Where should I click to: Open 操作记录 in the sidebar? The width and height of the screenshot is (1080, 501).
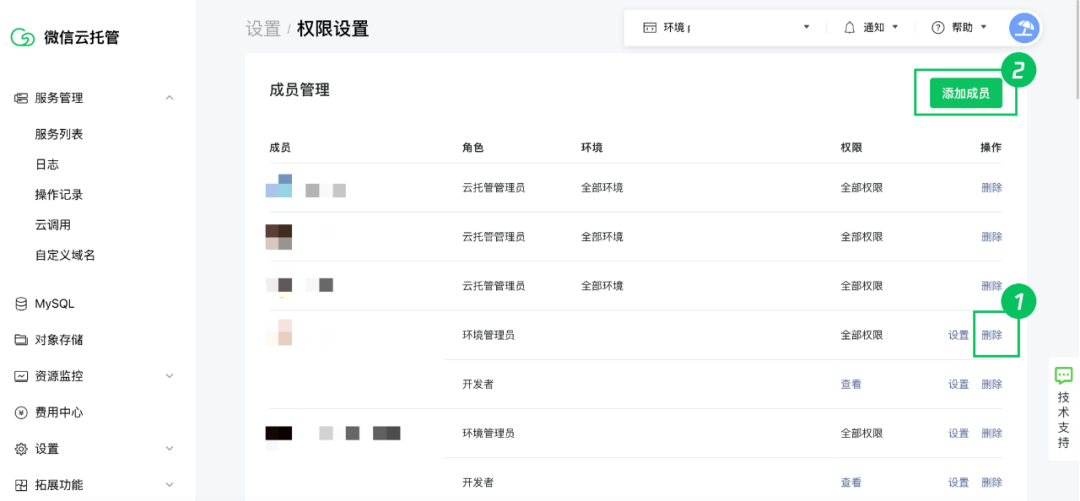tap(59, 195)
